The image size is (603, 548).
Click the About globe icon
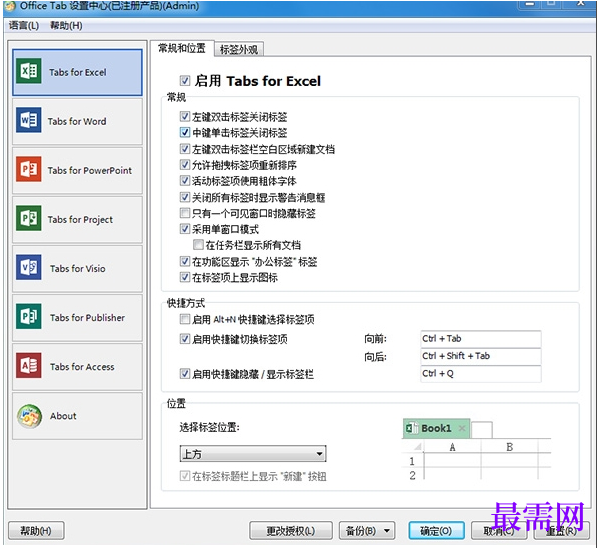click(29, 416)
